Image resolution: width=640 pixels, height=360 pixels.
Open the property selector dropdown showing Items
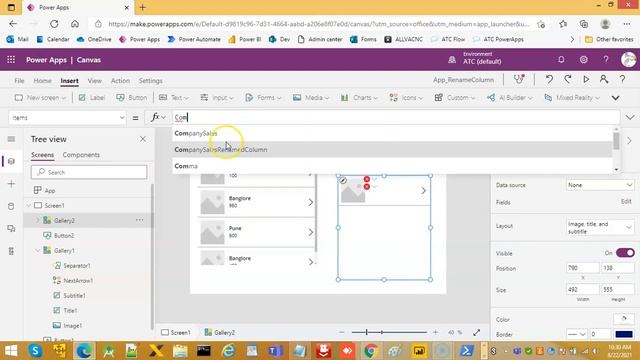67,118
